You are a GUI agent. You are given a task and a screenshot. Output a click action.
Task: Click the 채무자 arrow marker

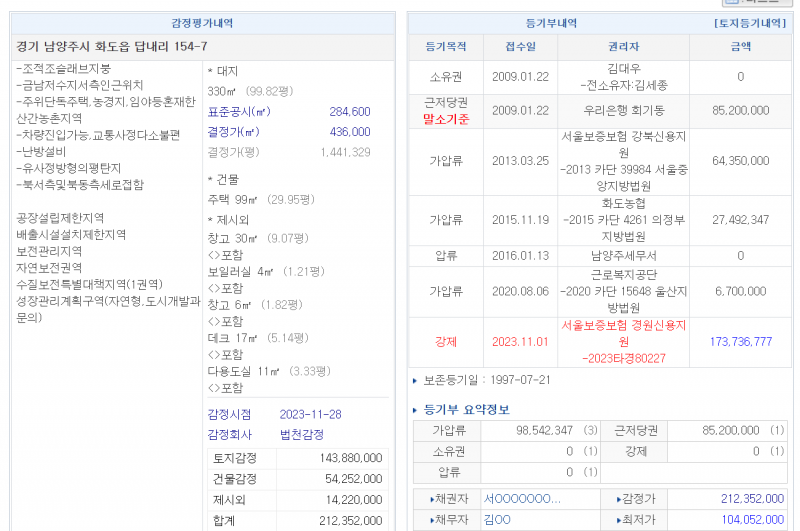coord(433,520)
